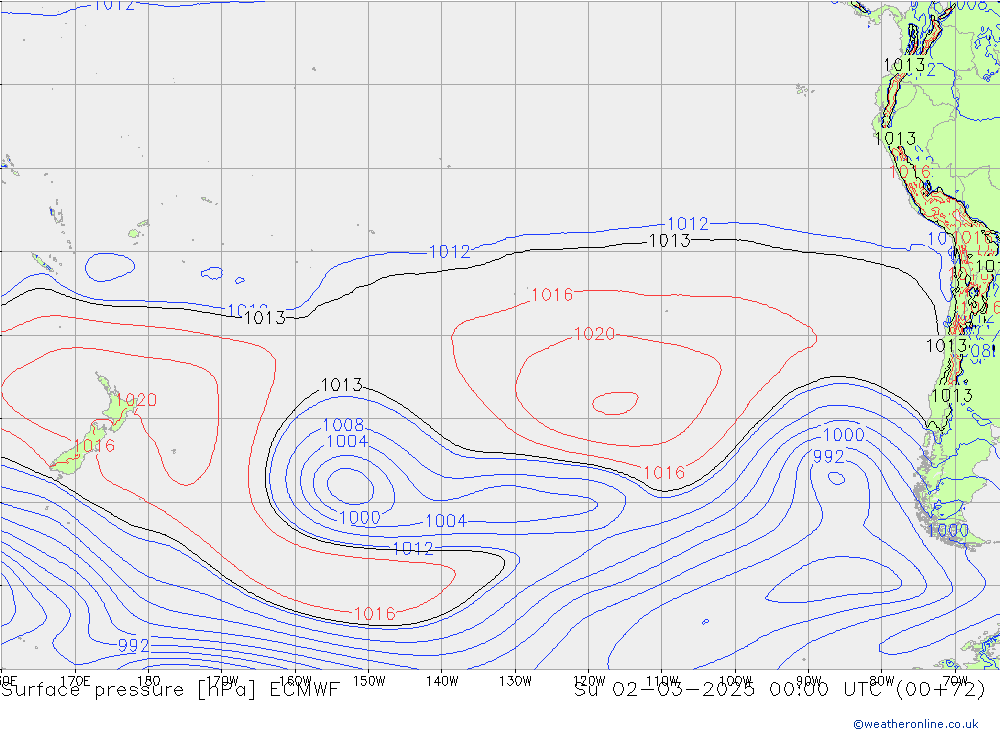Click the 1016 label above the 1020 Pacific isobar
Screen dimensions: 1000x733
[x=552, y=295]
